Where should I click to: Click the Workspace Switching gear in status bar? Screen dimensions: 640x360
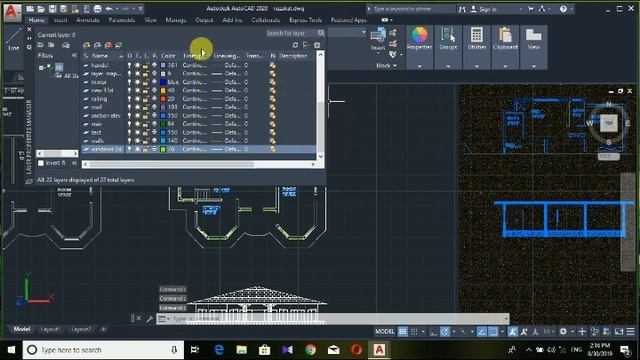click(x=563, y=331)
